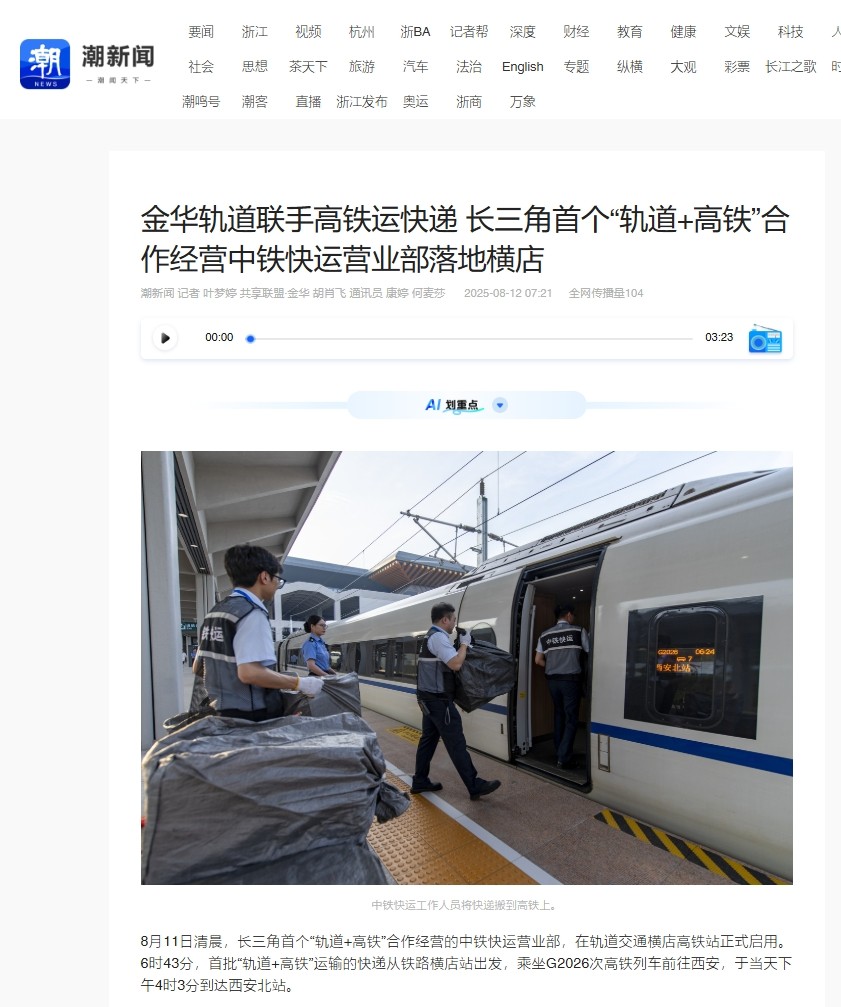Open the 浙江 navigation item
This screenshot has width=841, height=1007.
(x=255, y=31)
